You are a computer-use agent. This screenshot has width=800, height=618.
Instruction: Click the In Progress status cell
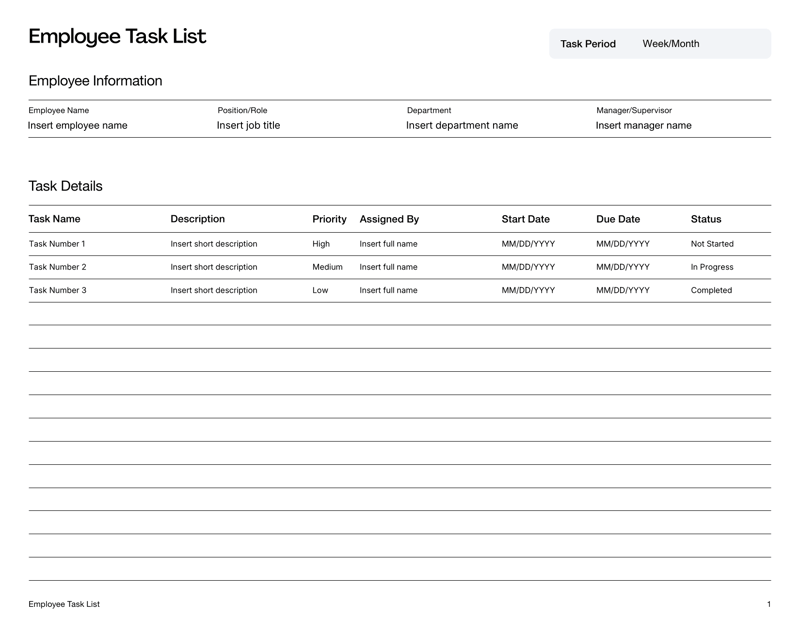point(711,267)
